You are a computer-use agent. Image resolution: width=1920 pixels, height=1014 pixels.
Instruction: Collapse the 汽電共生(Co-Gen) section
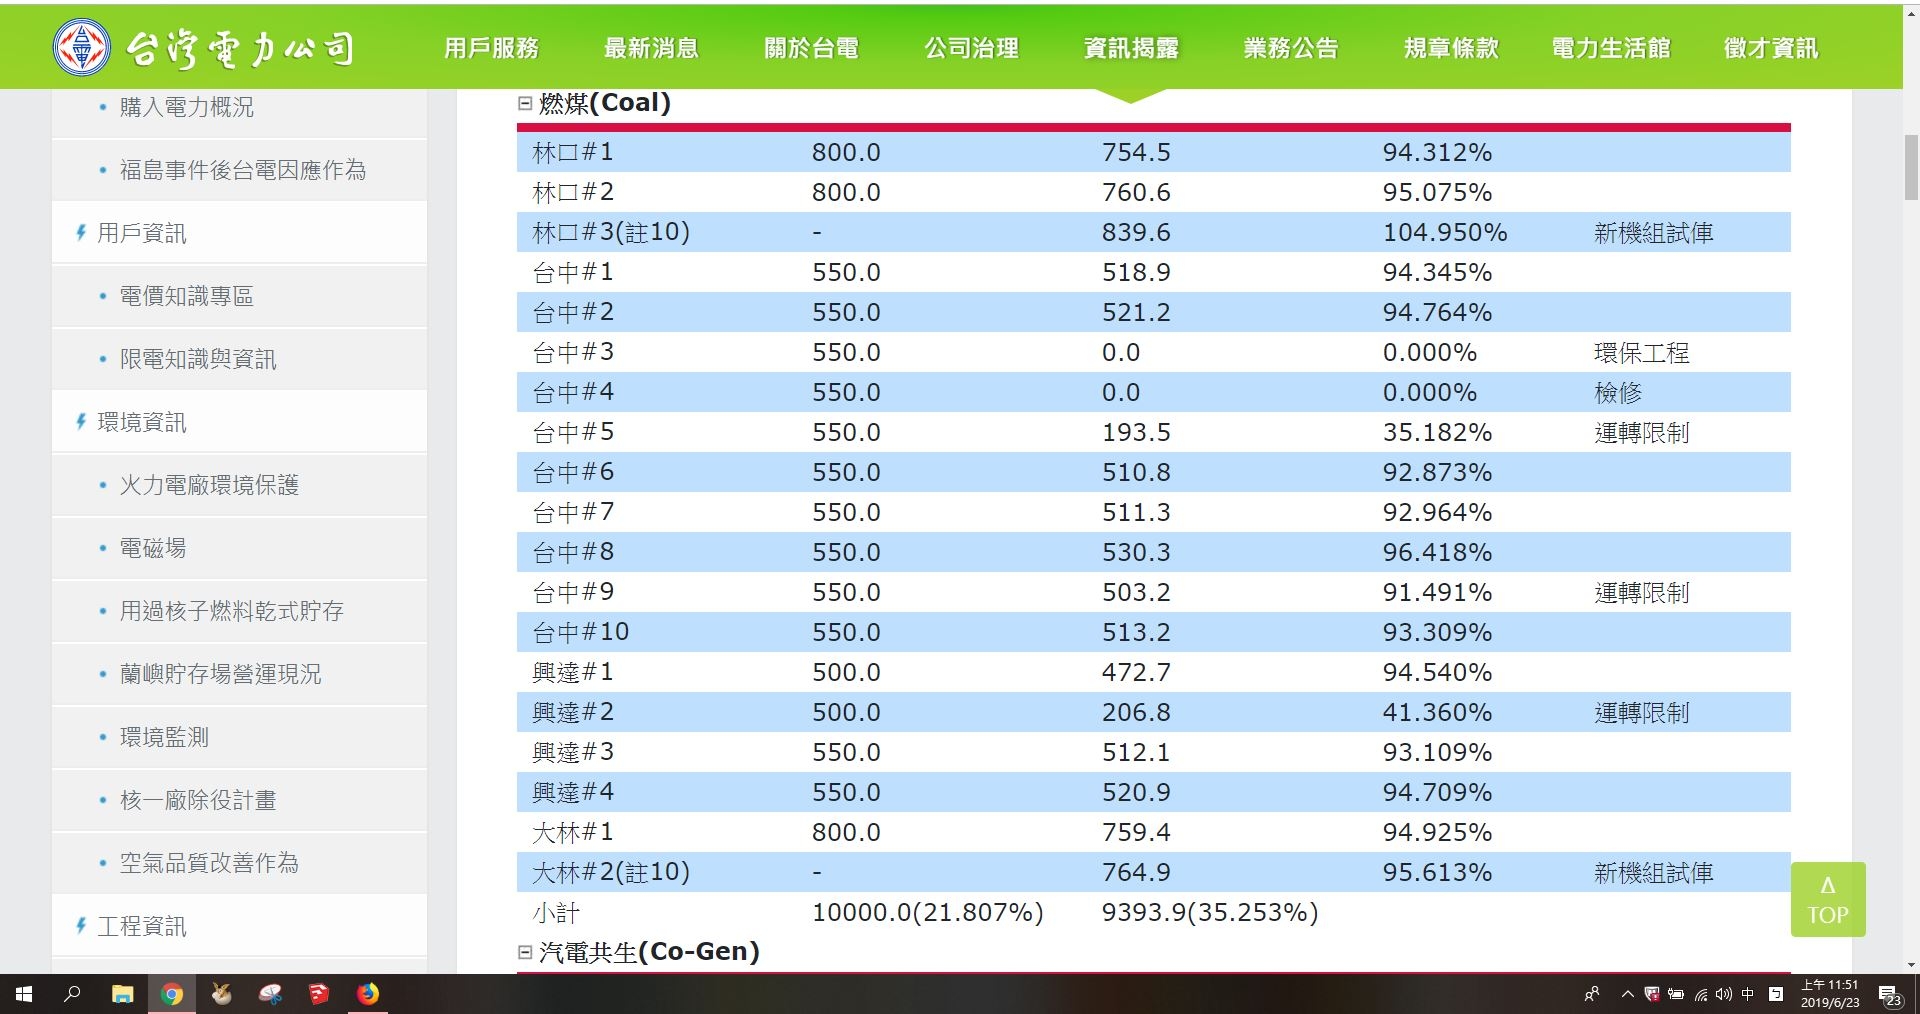[525, 952]
